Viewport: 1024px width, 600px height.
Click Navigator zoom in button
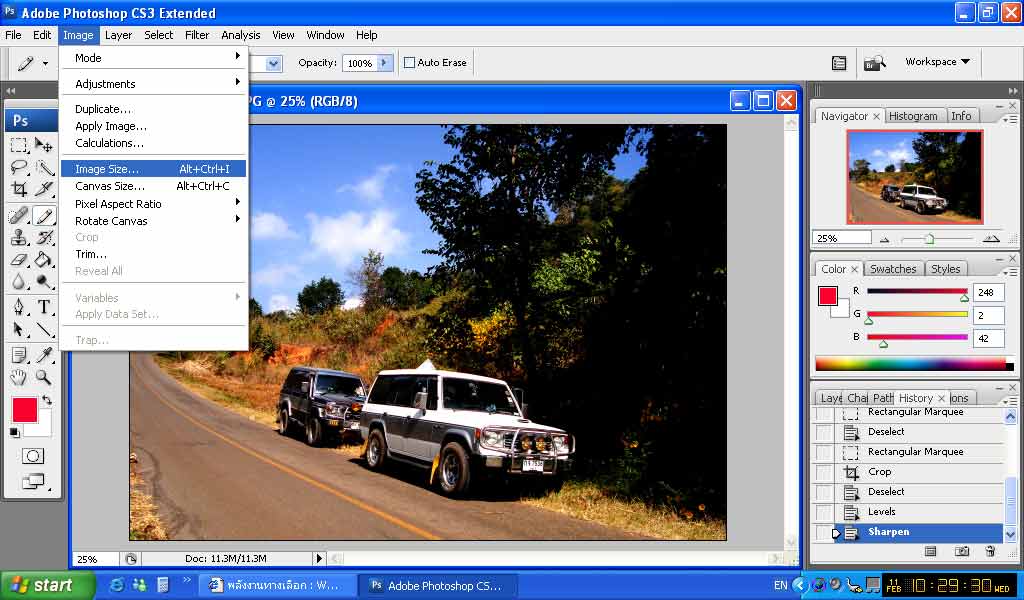click(991, 239)
